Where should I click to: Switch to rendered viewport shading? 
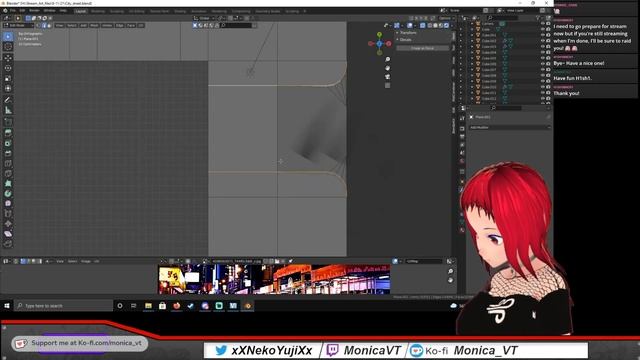446,25
